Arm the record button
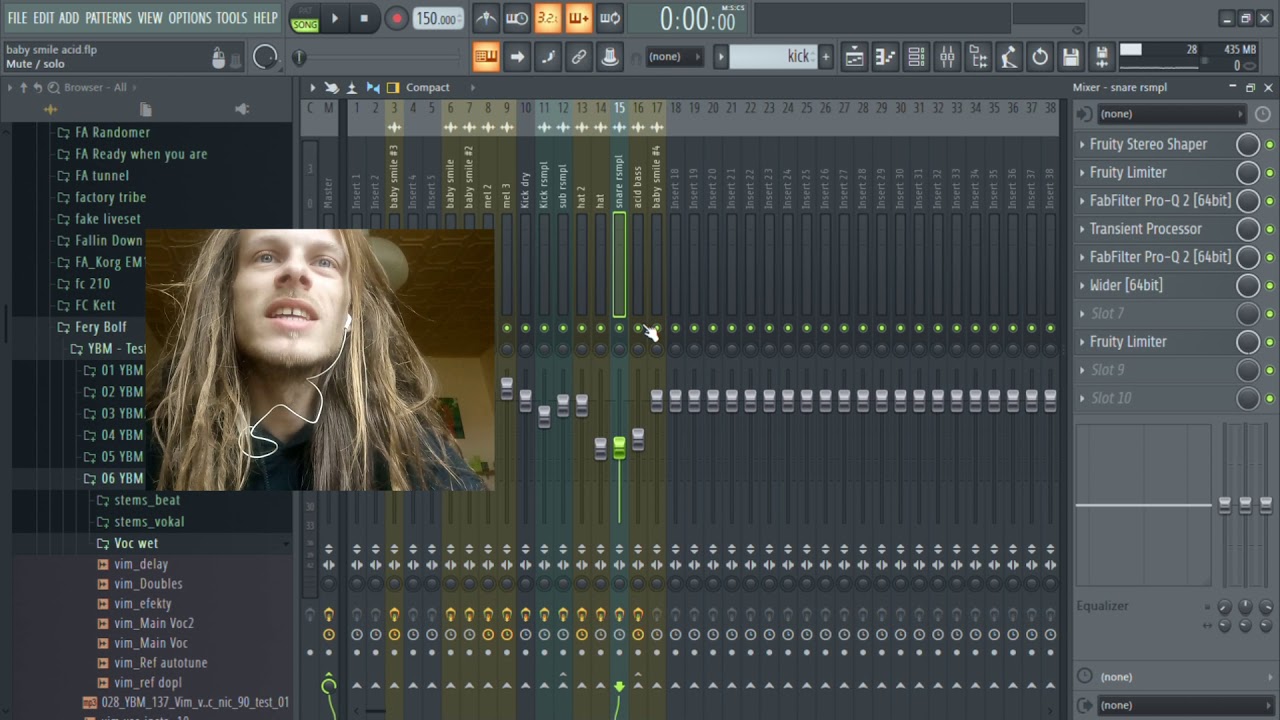 click(397, 18)
